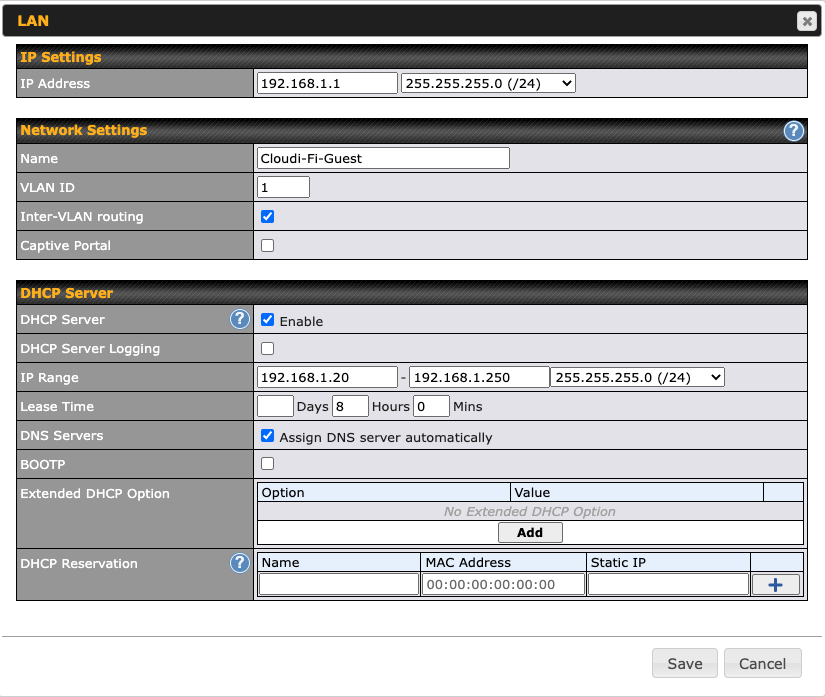The image size is (825, 697).
Task: Add an Extended DHCP Option
Action: pyautogui.click(x=530, y=532)
